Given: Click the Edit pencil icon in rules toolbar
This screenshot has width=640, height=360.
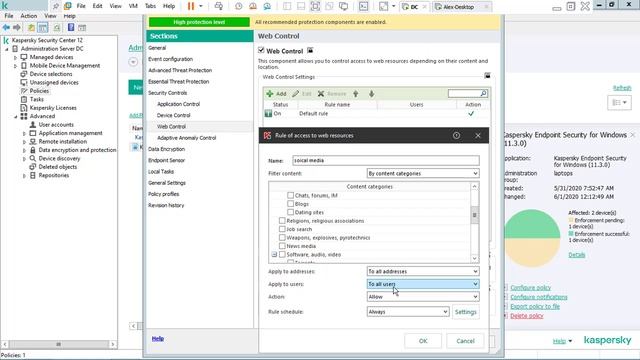Looking at the screenshot, I should point(296,94).
